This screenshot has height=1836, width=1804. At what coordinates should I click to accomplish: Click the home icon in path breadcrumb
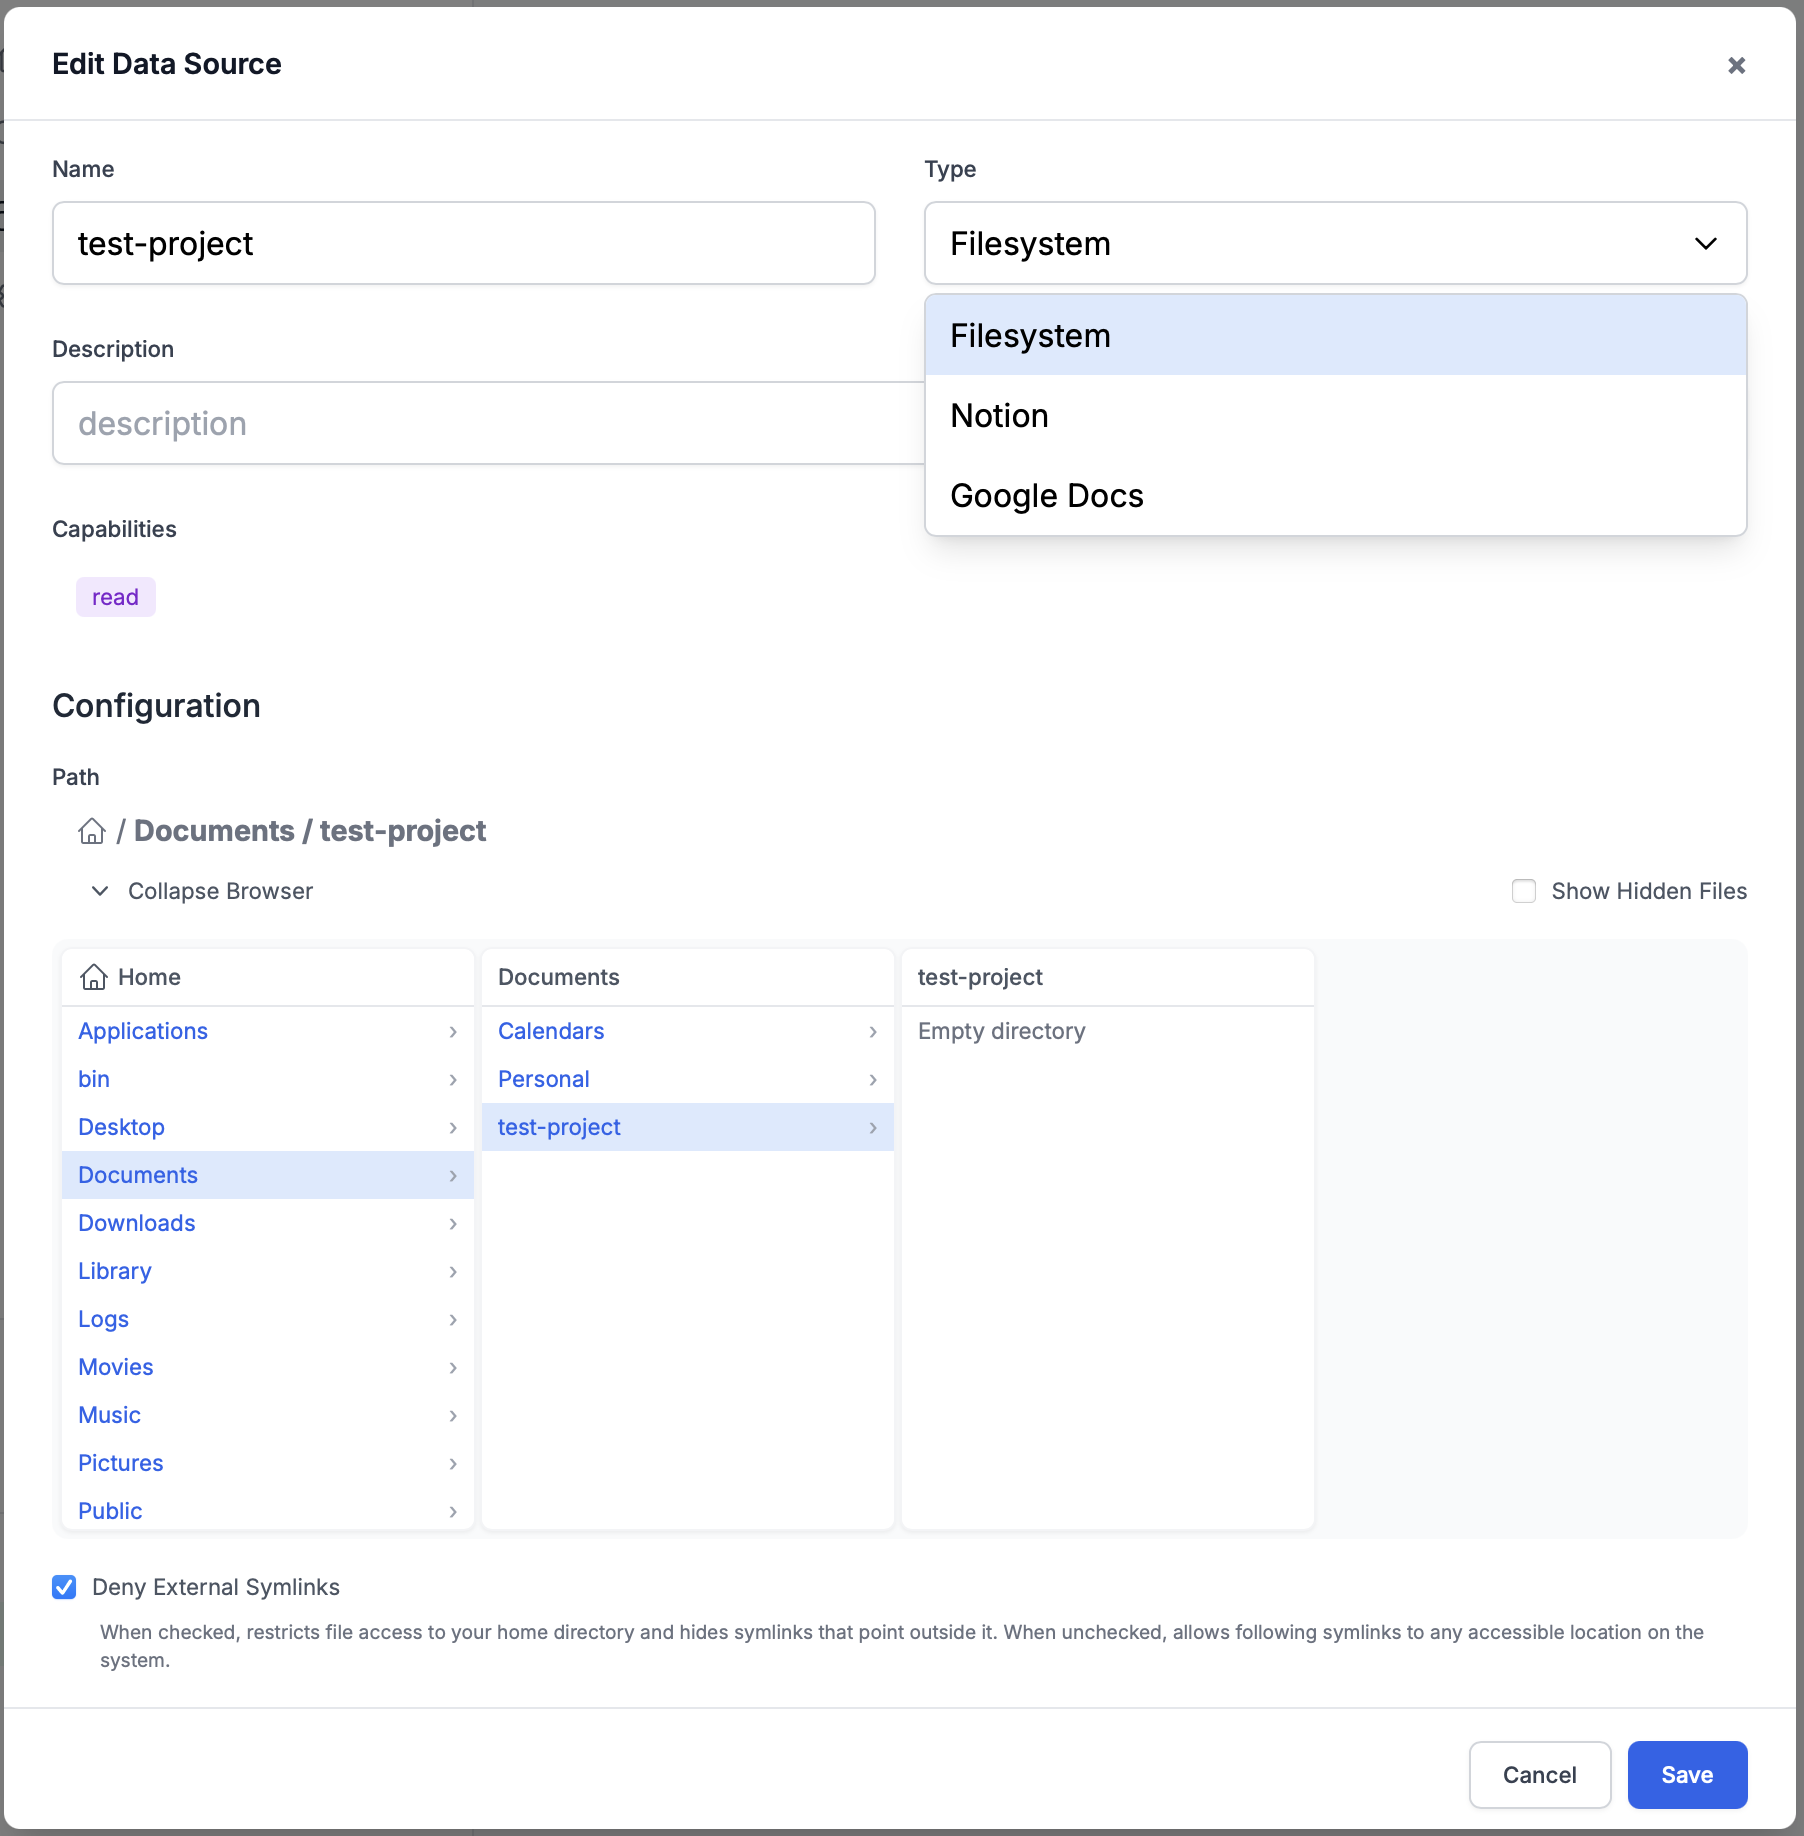92,831
